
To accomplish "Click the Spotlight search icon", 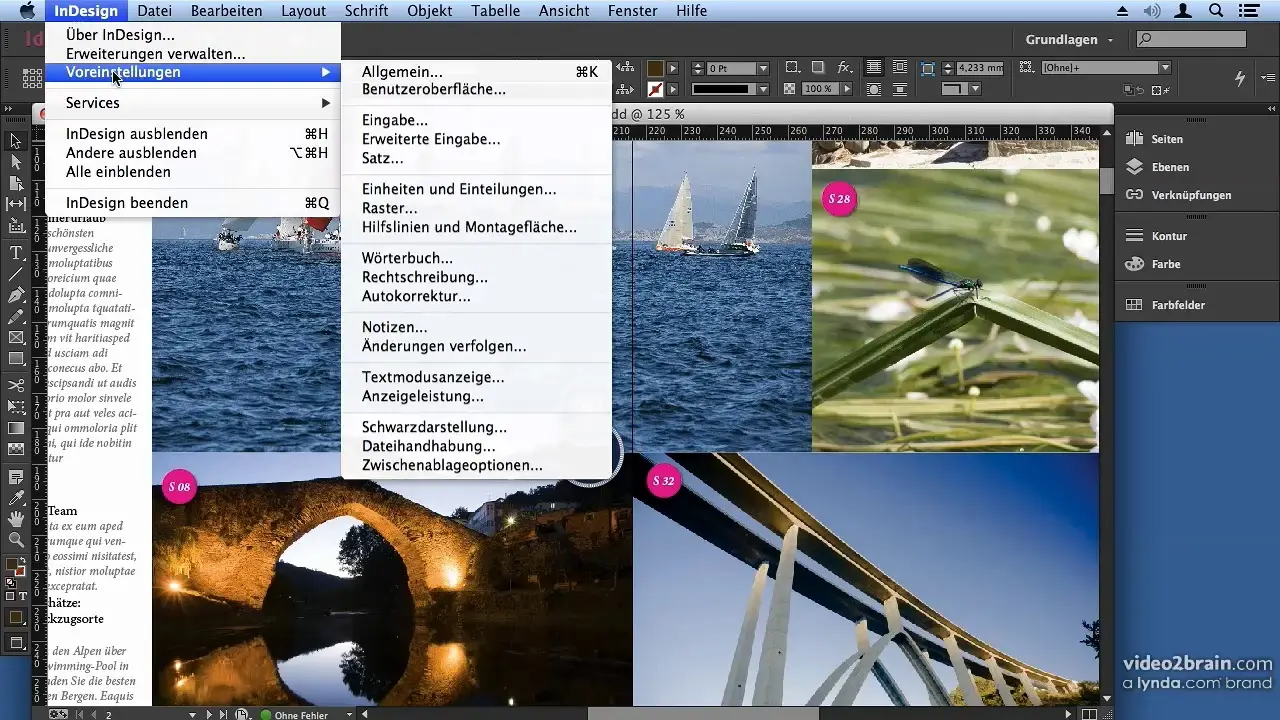I will 1216,11.
